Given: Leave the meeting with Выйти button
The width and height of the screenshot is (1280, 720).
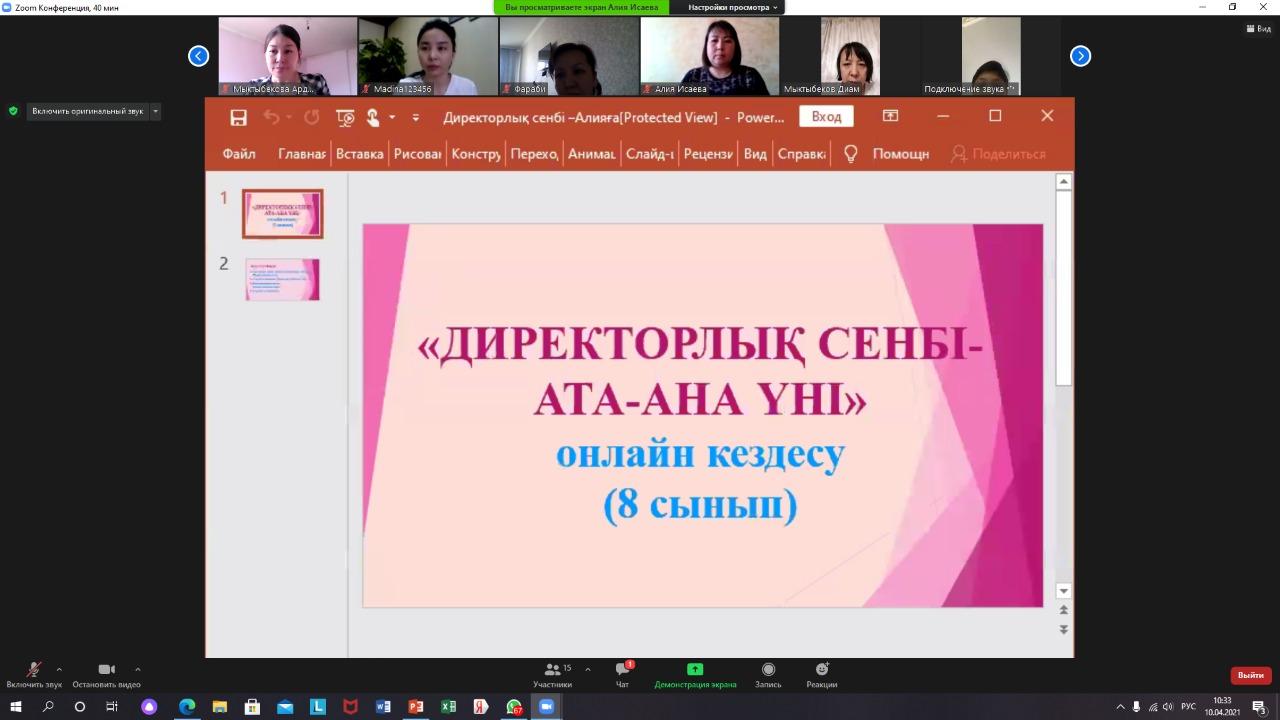Looking at the screenshot, I should pyautogui.click(x=1250, y=675).
